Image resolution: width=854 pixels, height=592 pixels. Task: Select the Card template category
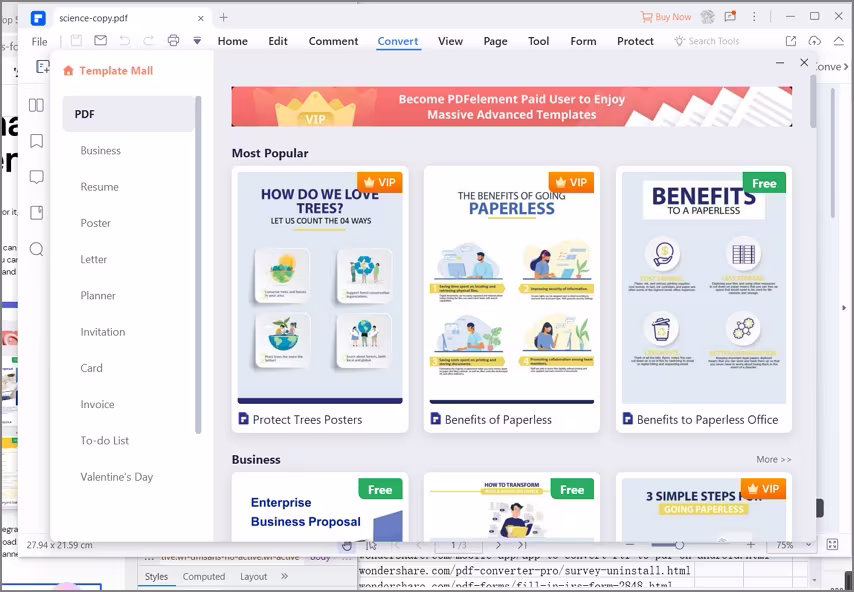[x=92, y=368]
